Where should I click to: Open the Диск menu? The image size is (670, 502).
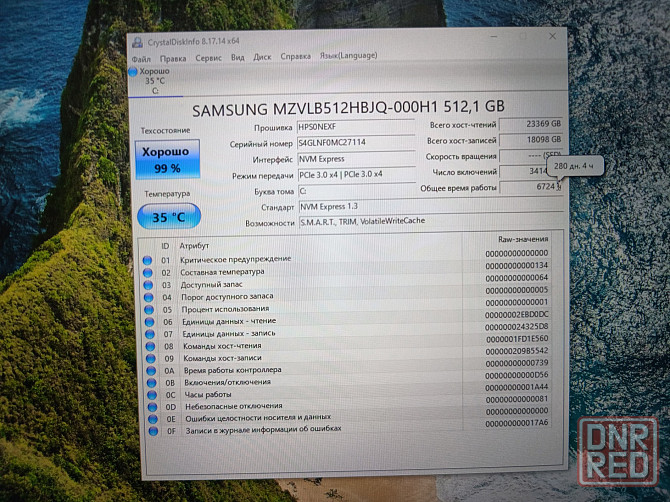click(262, 57)
